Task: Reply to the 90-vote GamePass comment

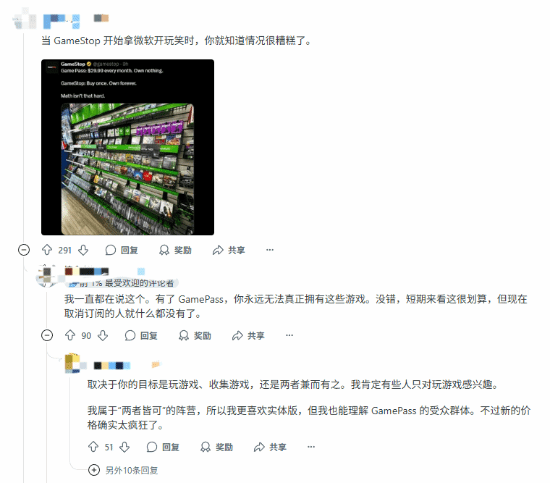Action: tap(141, 335)
